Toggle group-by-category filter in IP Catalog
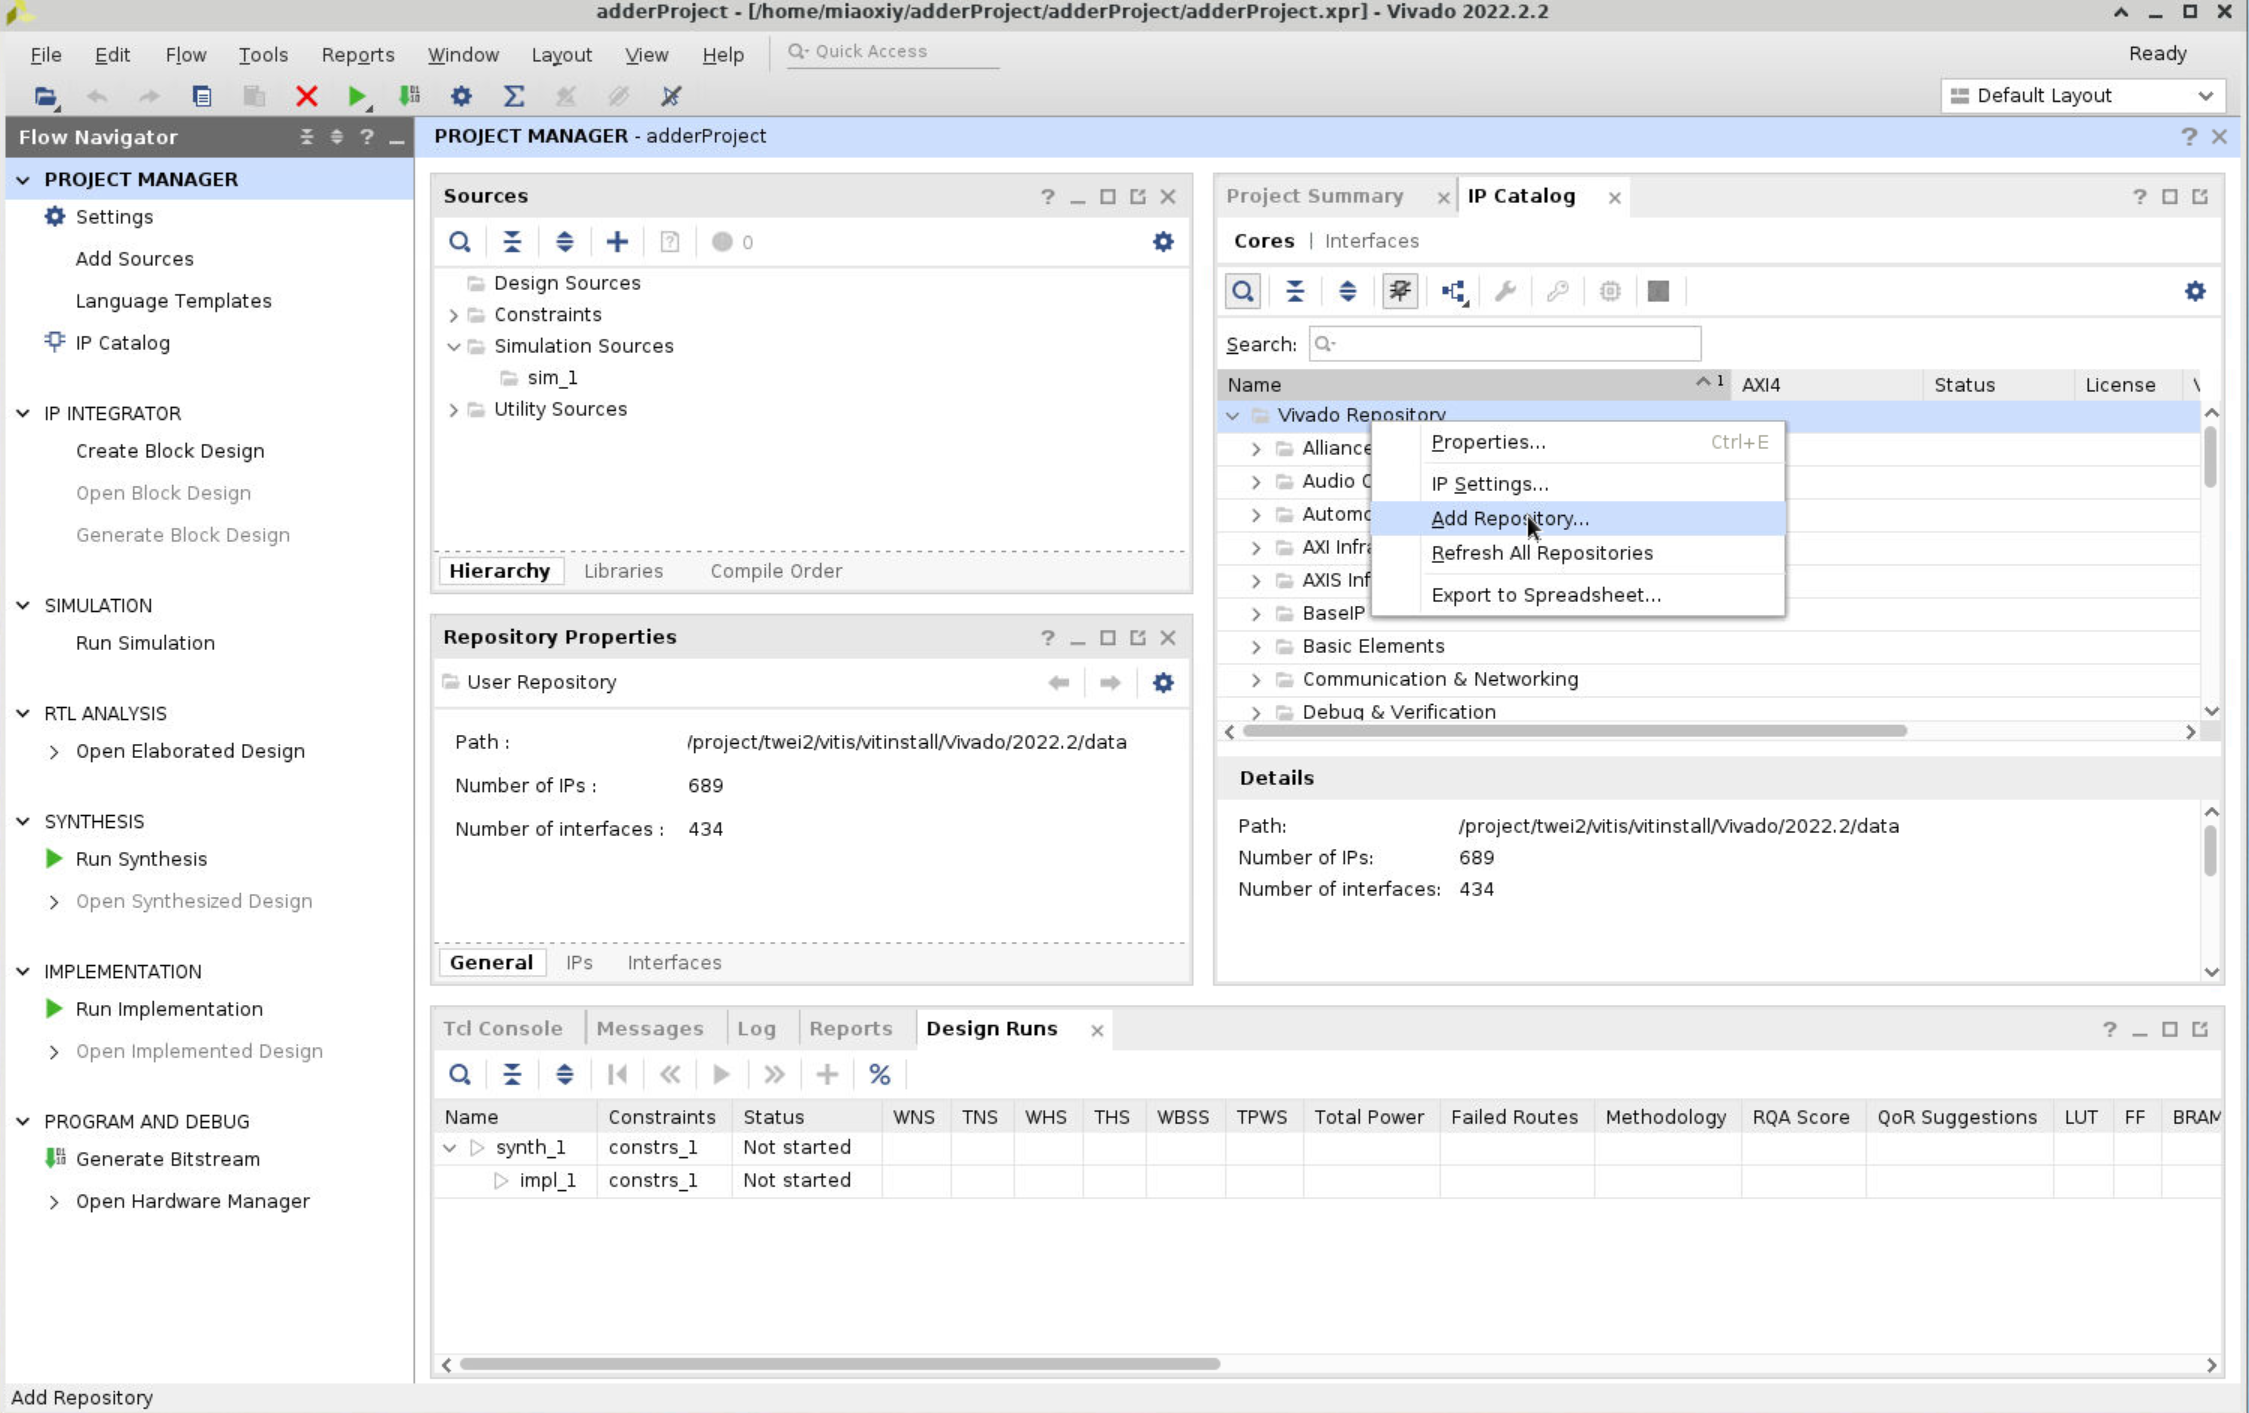The image size is (2249, 1413). coord(1400,292)
